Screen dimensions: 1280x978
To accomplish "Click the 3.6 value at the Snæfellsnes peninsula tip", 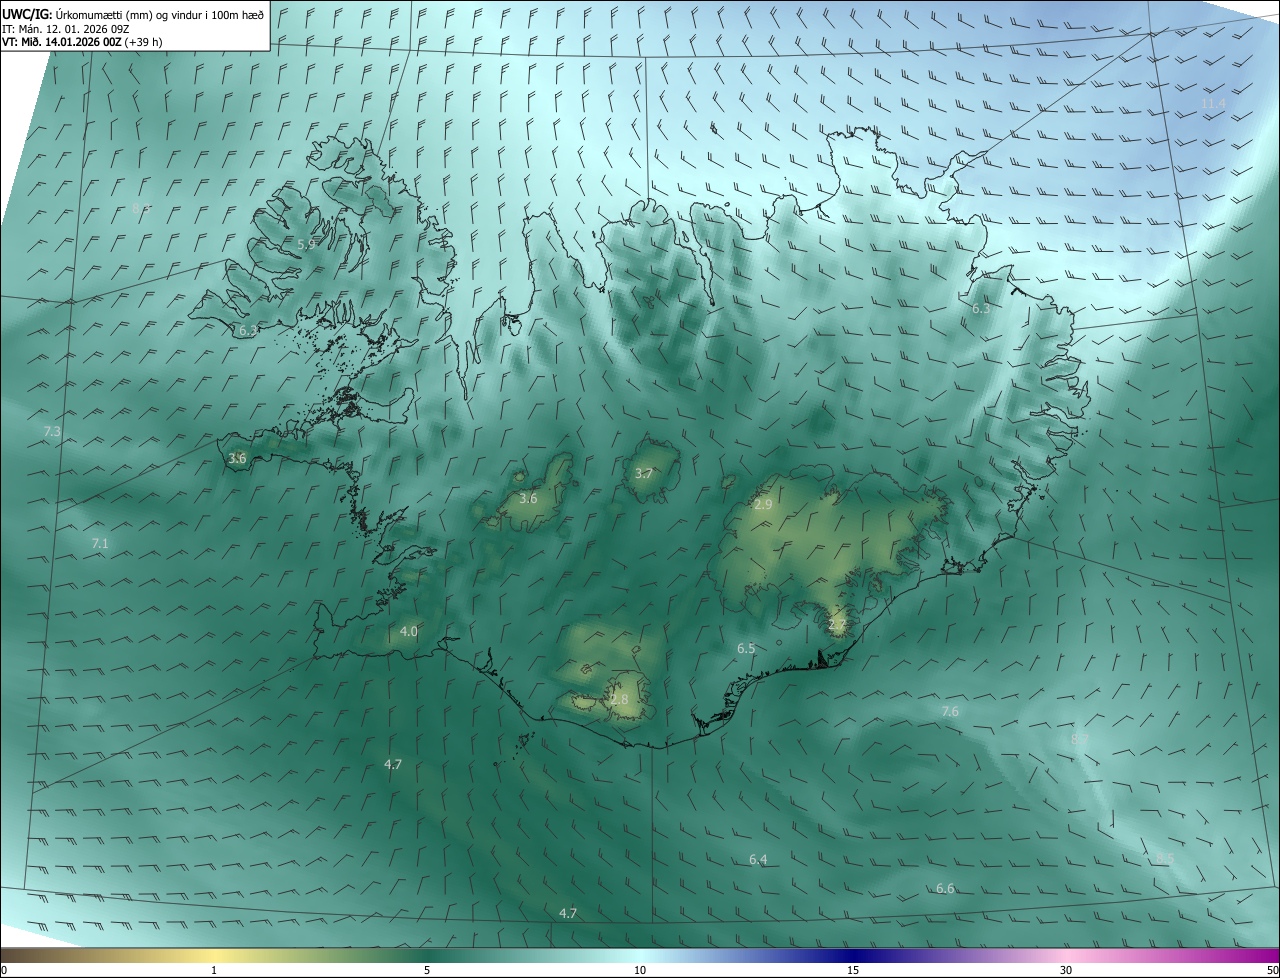I will 237,458.
